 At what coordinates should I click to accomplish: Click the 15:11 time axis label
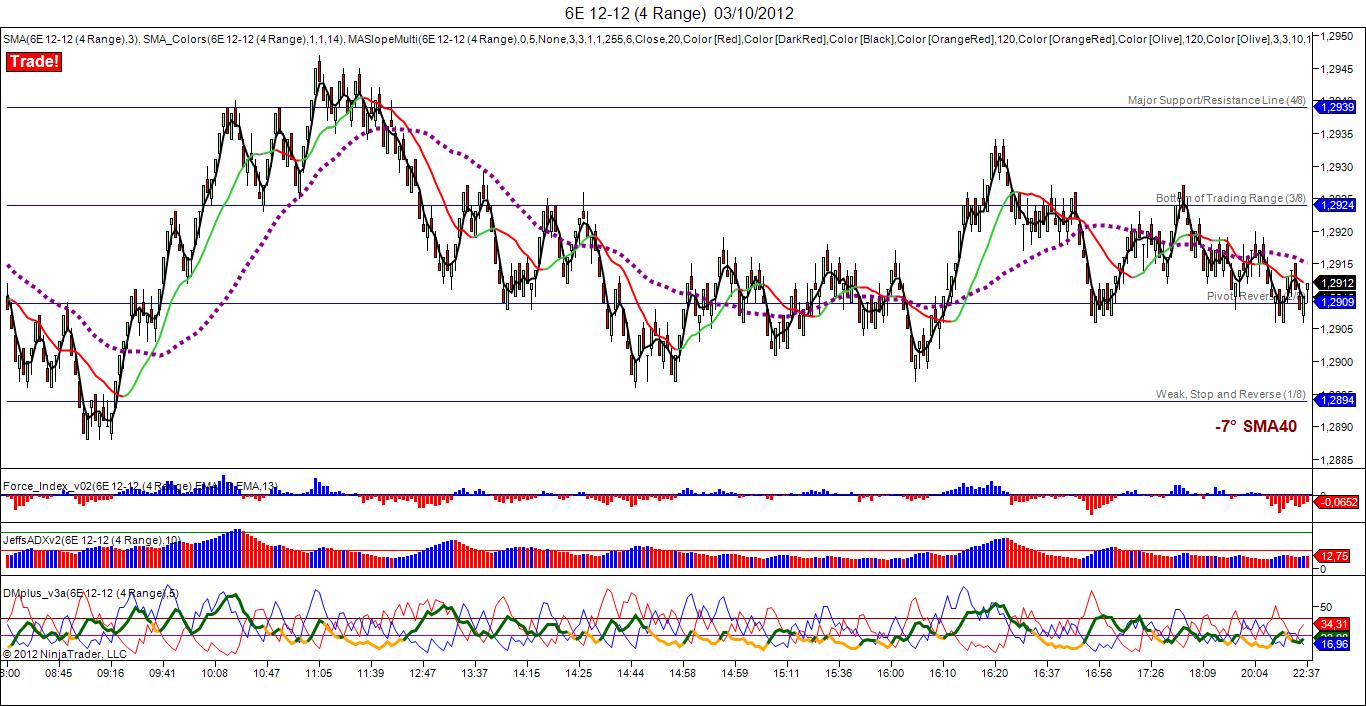(786, 674)
